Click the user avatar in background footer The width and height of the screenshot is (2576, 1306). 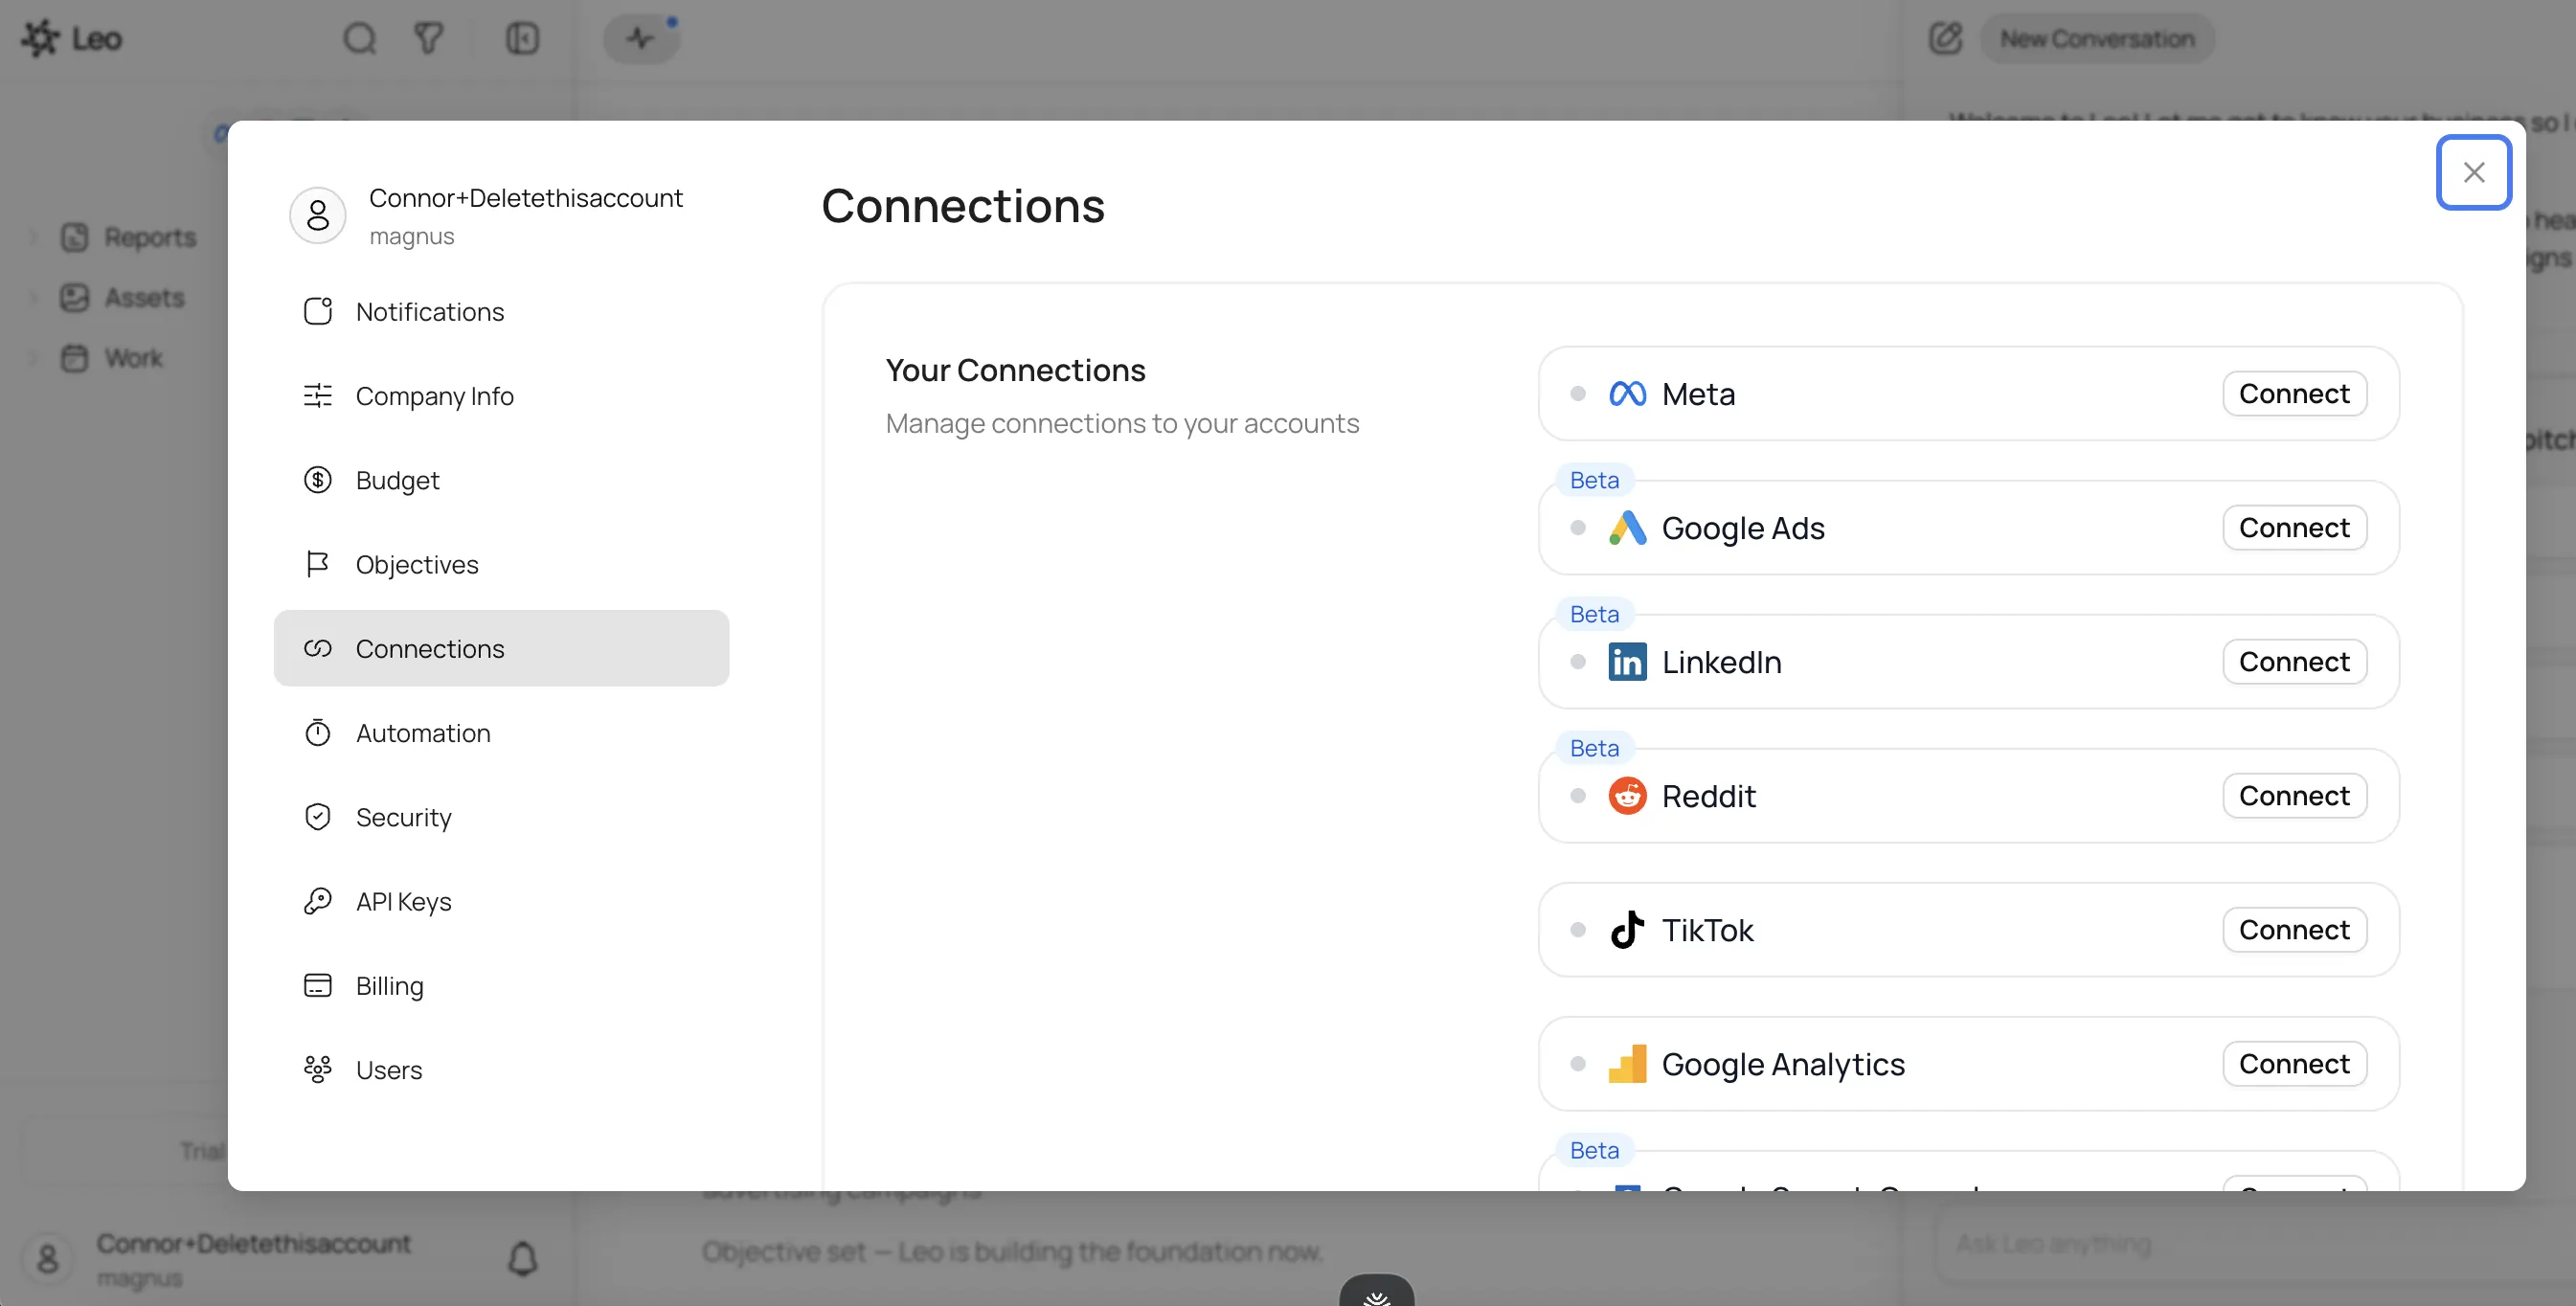coord(47,1259)
